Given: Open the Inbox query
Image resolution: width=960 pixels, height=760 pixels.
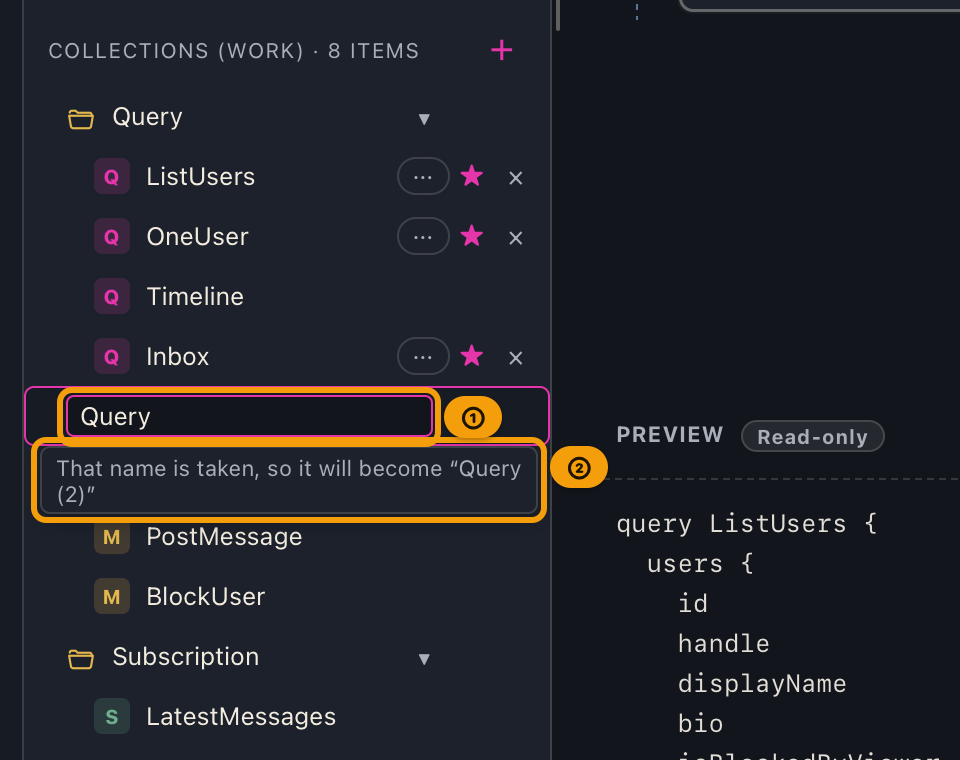Looking at the screenshot, I should pyautogui.click(x=178, y=357).
